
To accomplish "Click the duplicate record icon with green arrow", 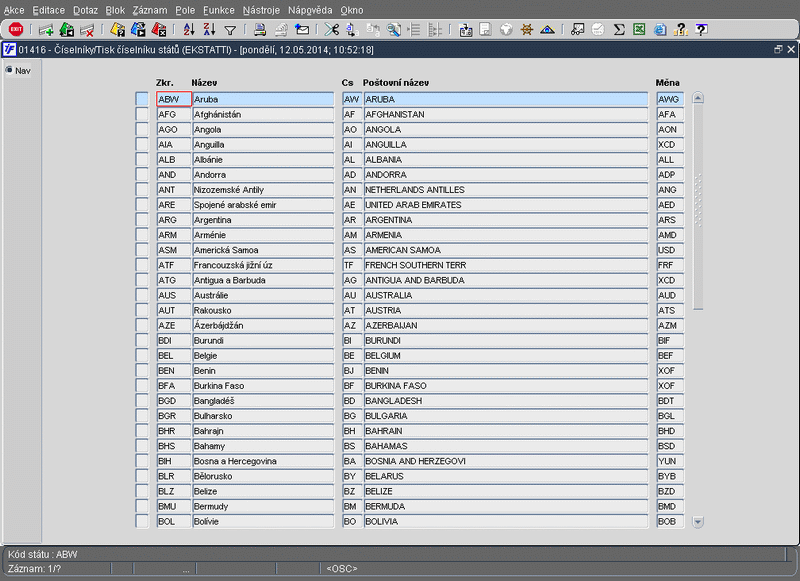I will (x=67, y=30).
